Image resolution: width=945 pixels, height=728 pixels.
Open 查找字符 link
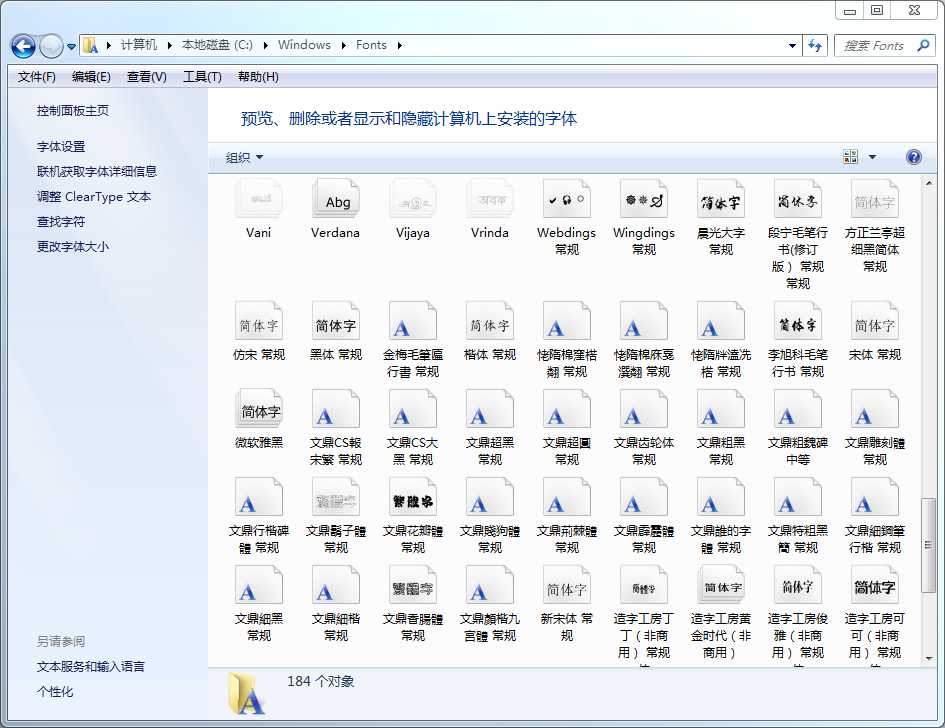(61, 222)
